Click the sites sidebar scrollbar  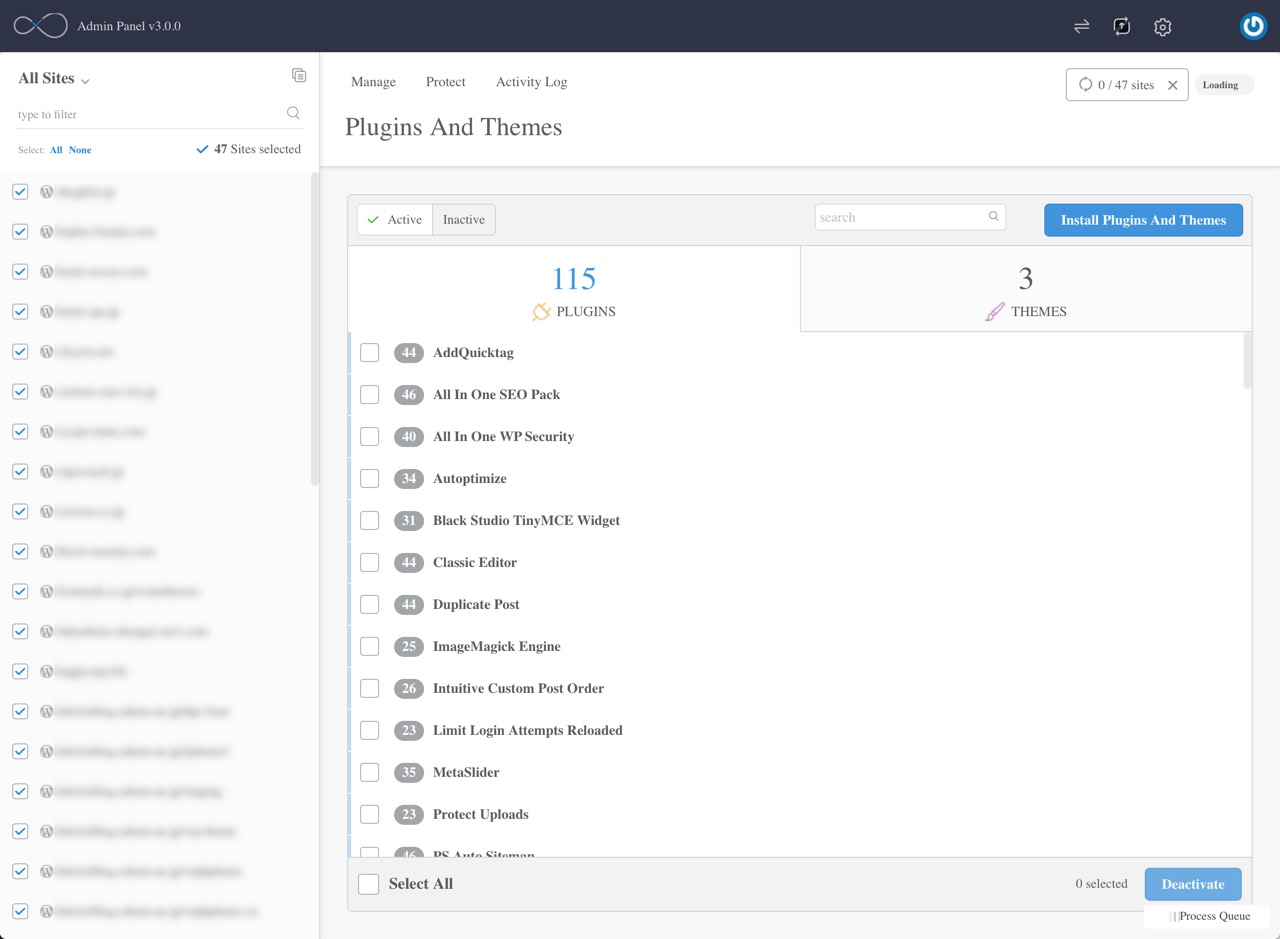315,330
